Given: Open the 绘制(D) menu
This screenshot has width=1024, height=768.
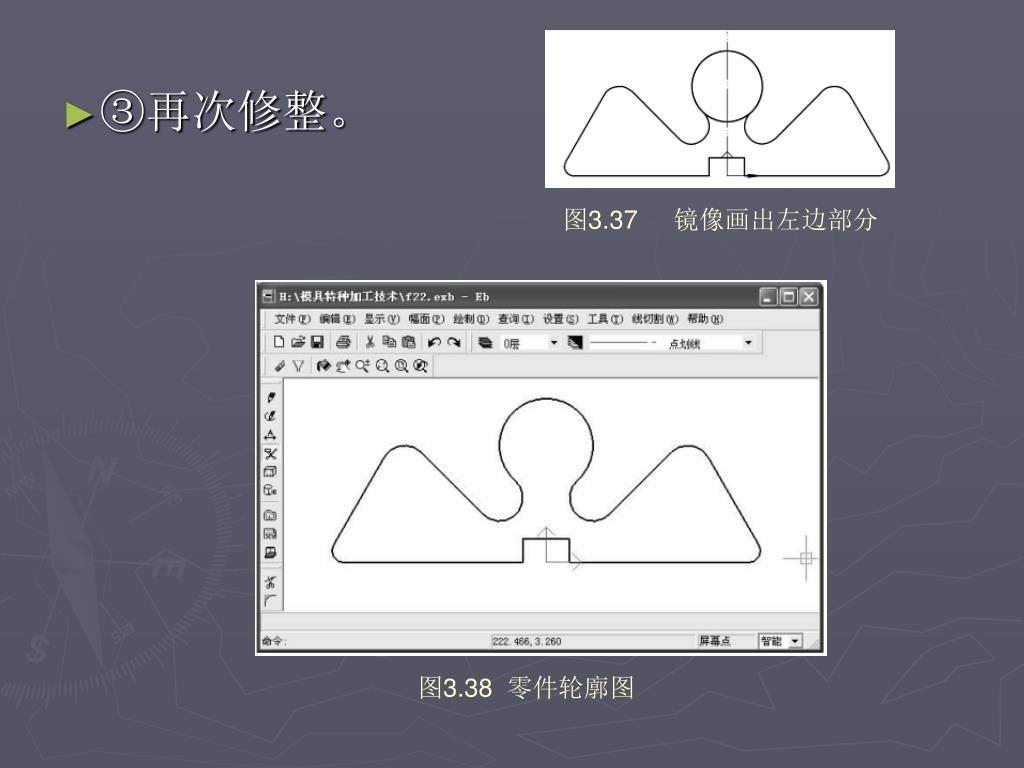Looking at the screenshot, I should pyautogui.click(x=471, y=319).
